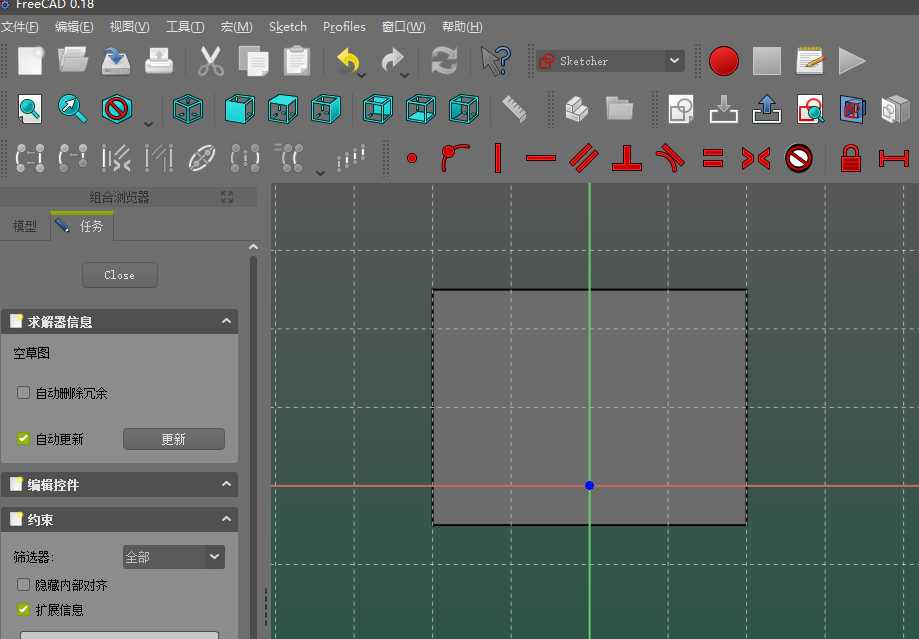Open the Sketcher workbench dropdown
919x639 pixels.
(611, 60)
